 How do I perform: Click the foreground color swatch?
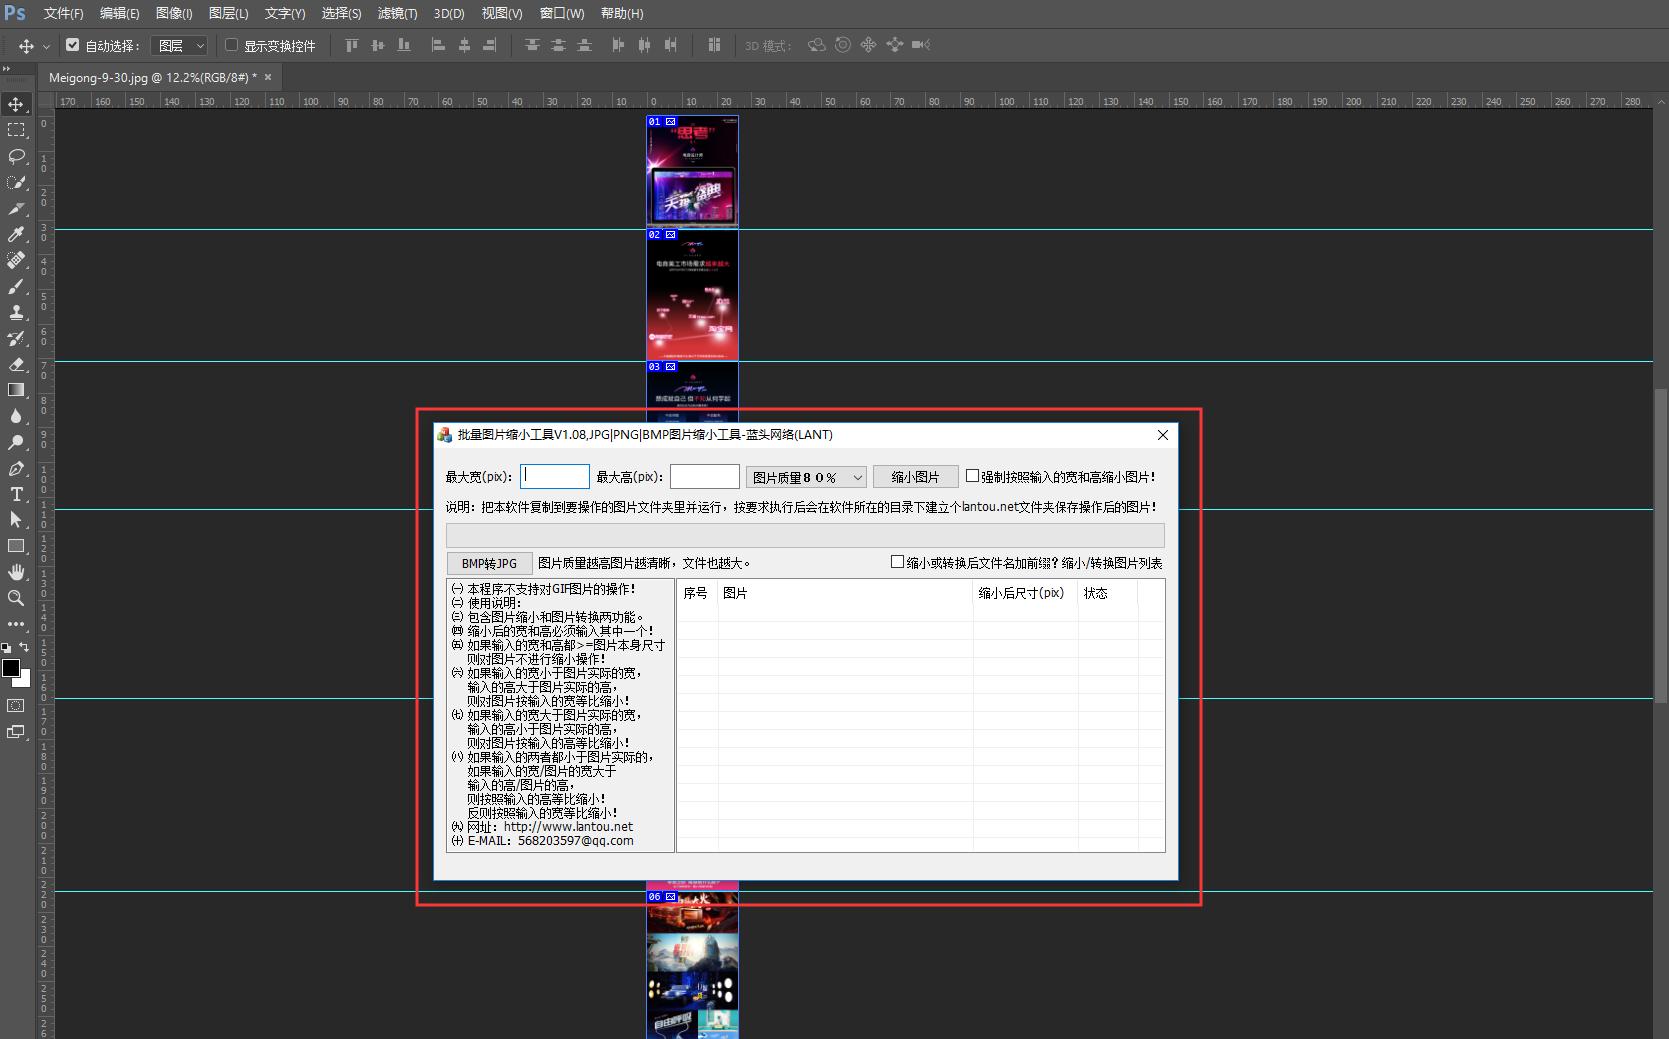(12, 669)
